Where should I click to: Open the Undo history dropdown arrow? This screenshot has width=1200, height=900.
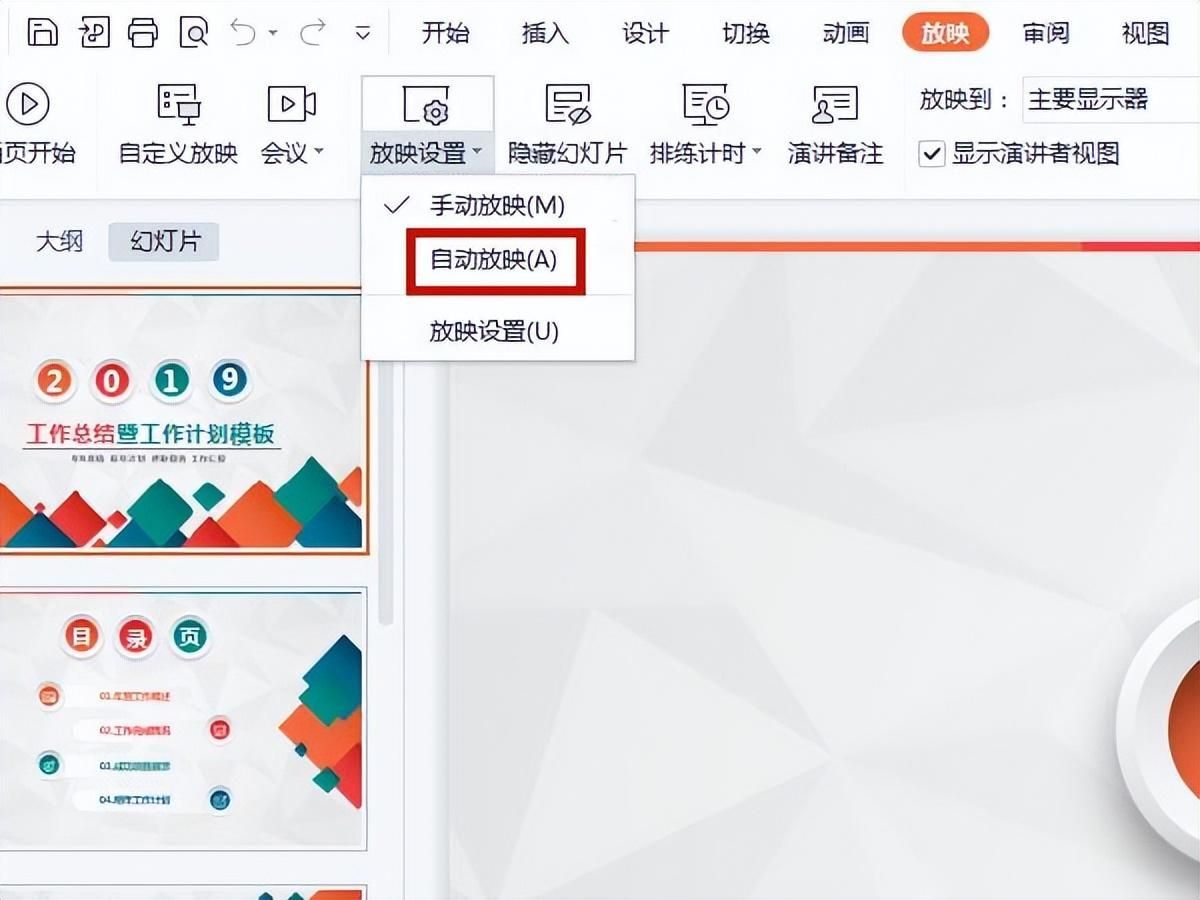pyautogui.click(x=274, y=33)
